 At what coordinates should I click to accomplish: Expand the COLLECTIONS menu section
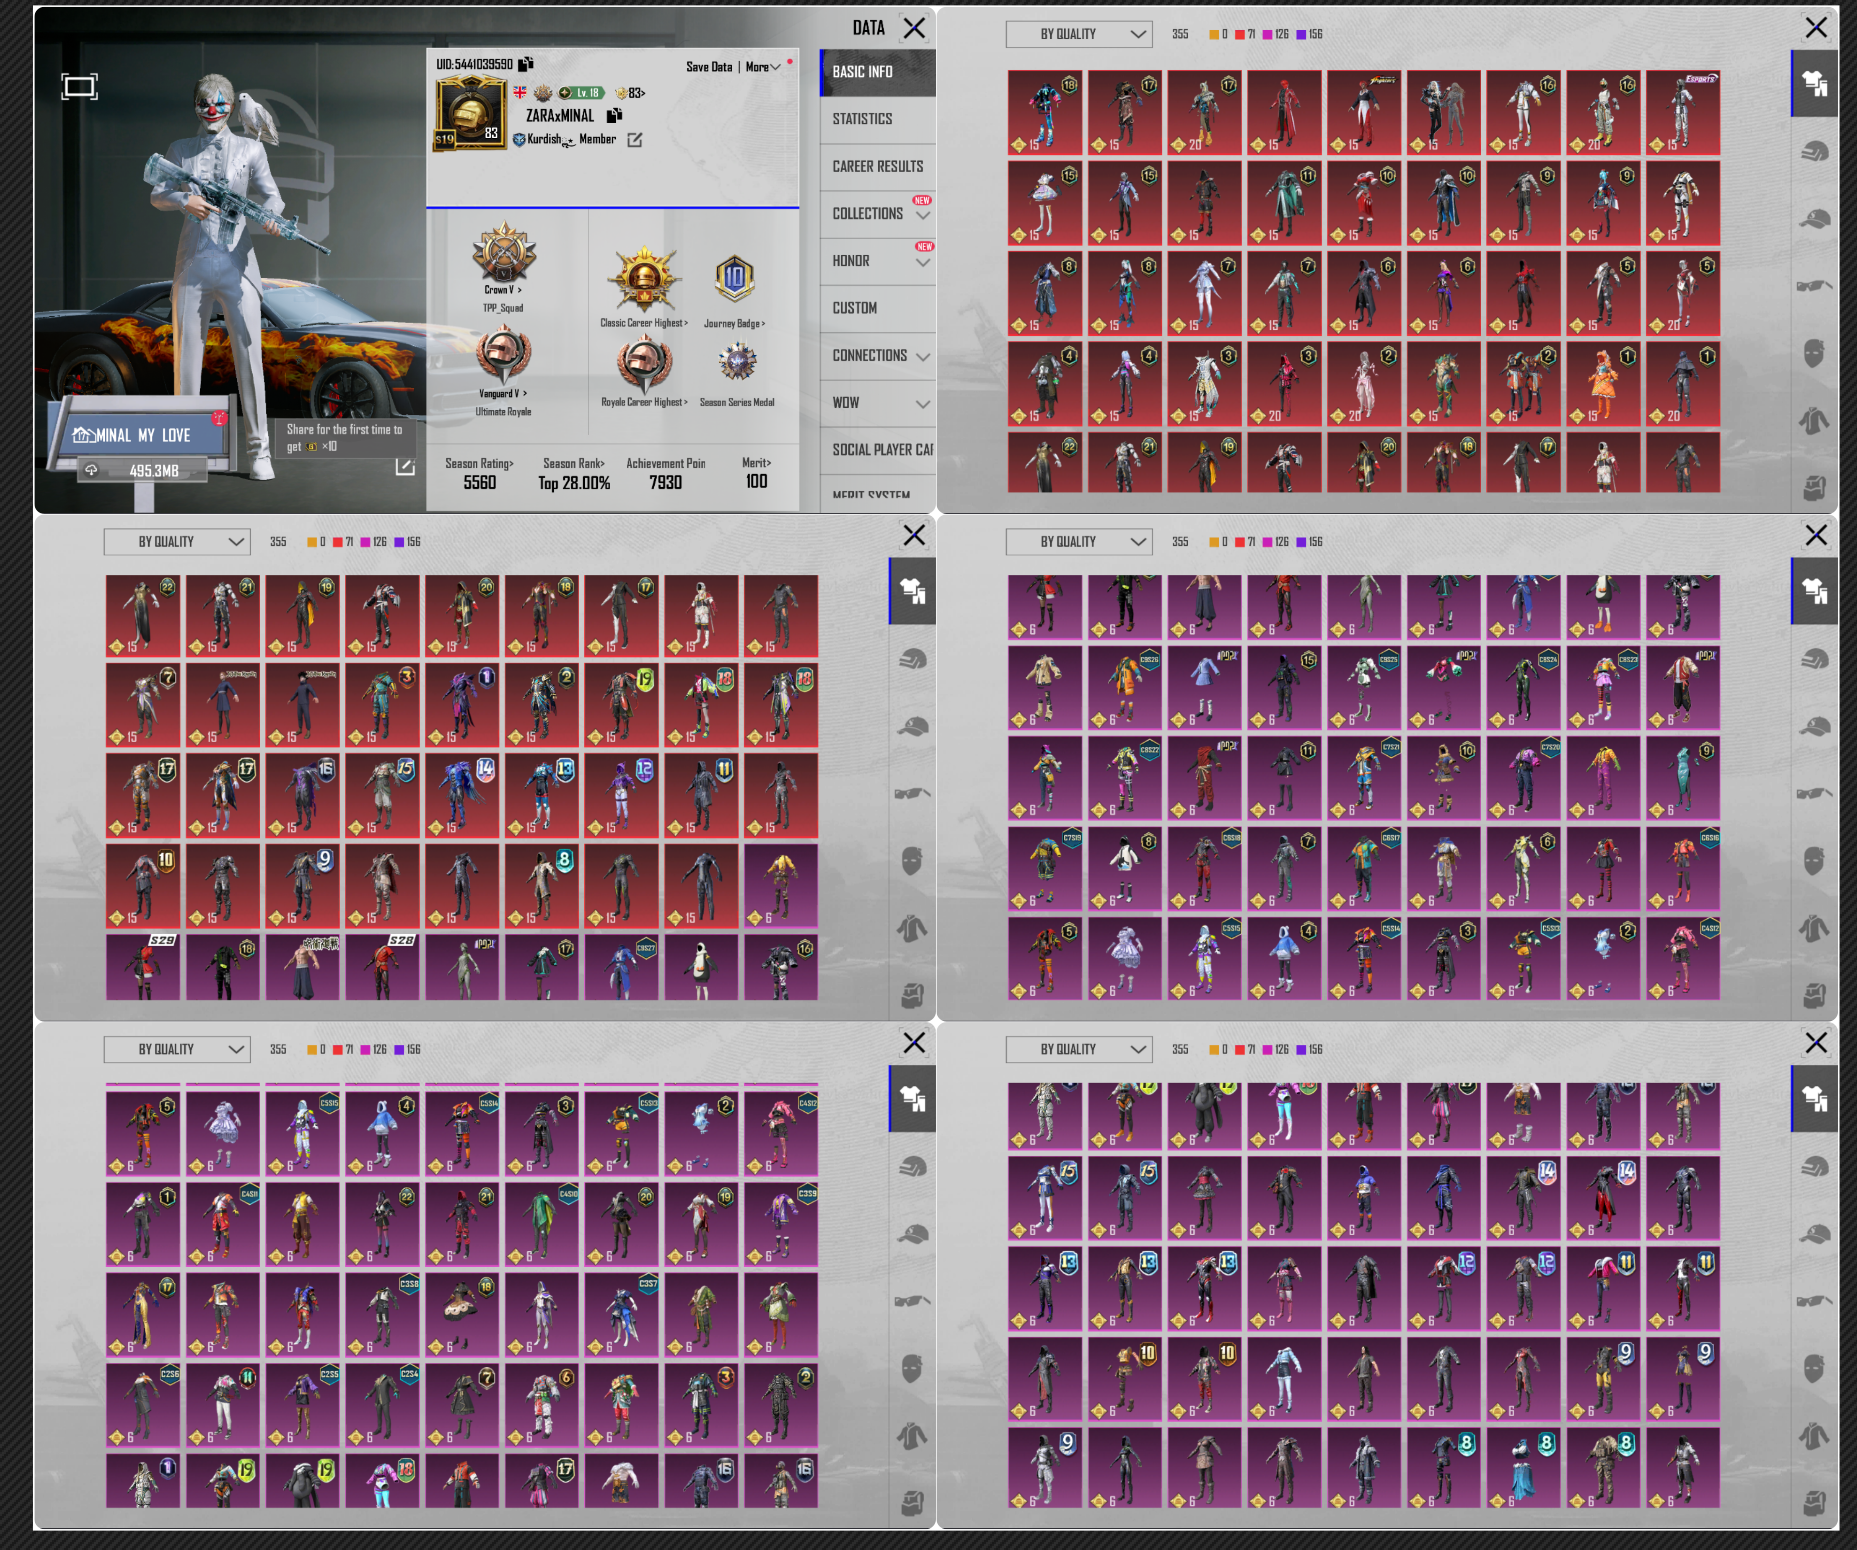coord(878,214)
